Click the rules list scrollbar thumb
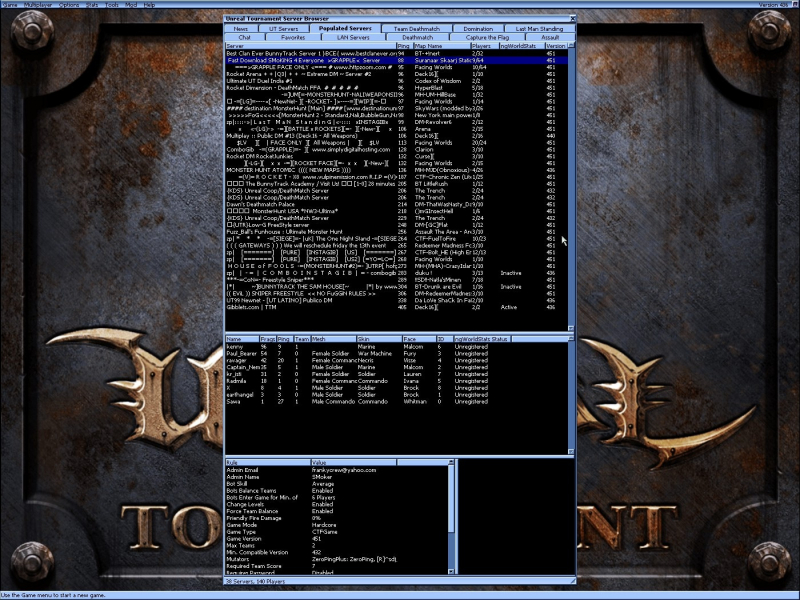Image resolution: width=800 pixels, height=600 pixels. [451, 498]
